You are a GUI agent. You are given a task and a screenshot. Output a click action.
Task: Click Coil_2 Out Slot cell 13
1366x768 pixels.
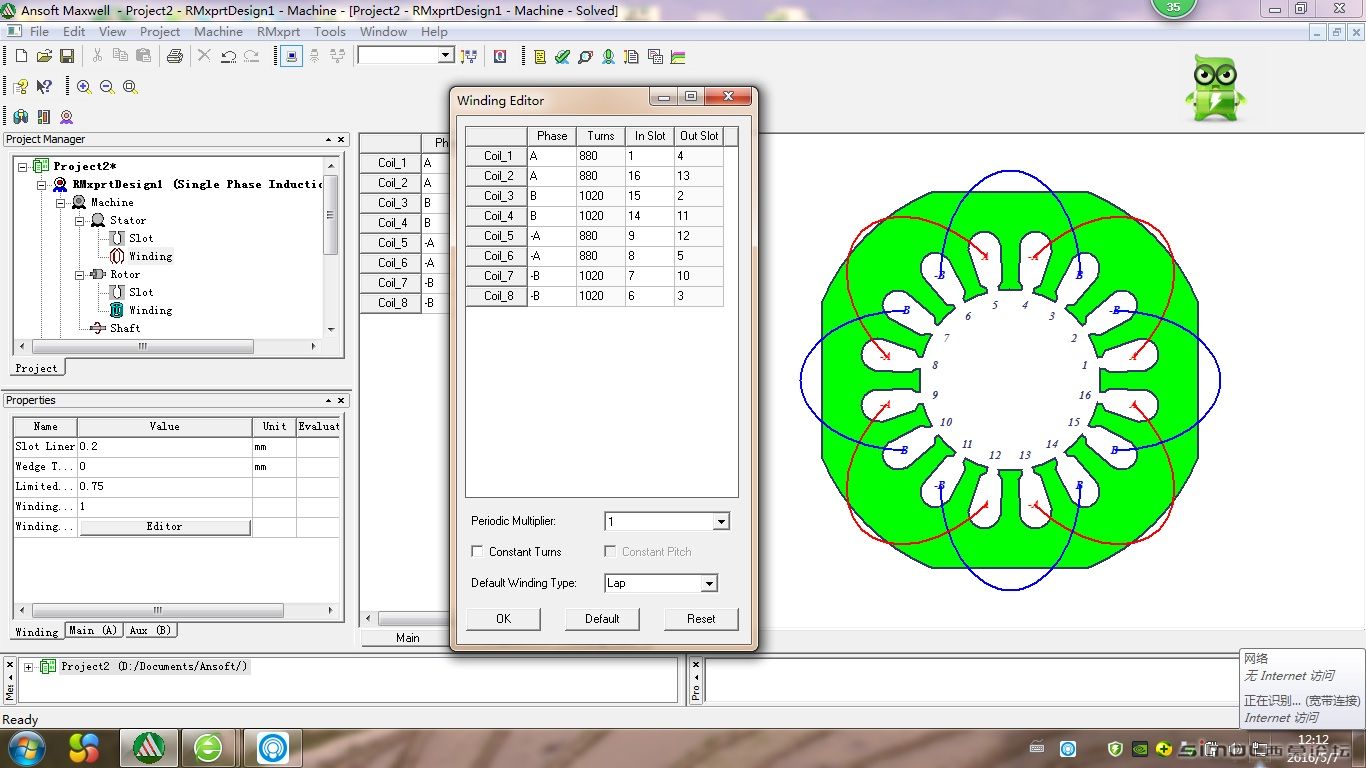(699, 176)
